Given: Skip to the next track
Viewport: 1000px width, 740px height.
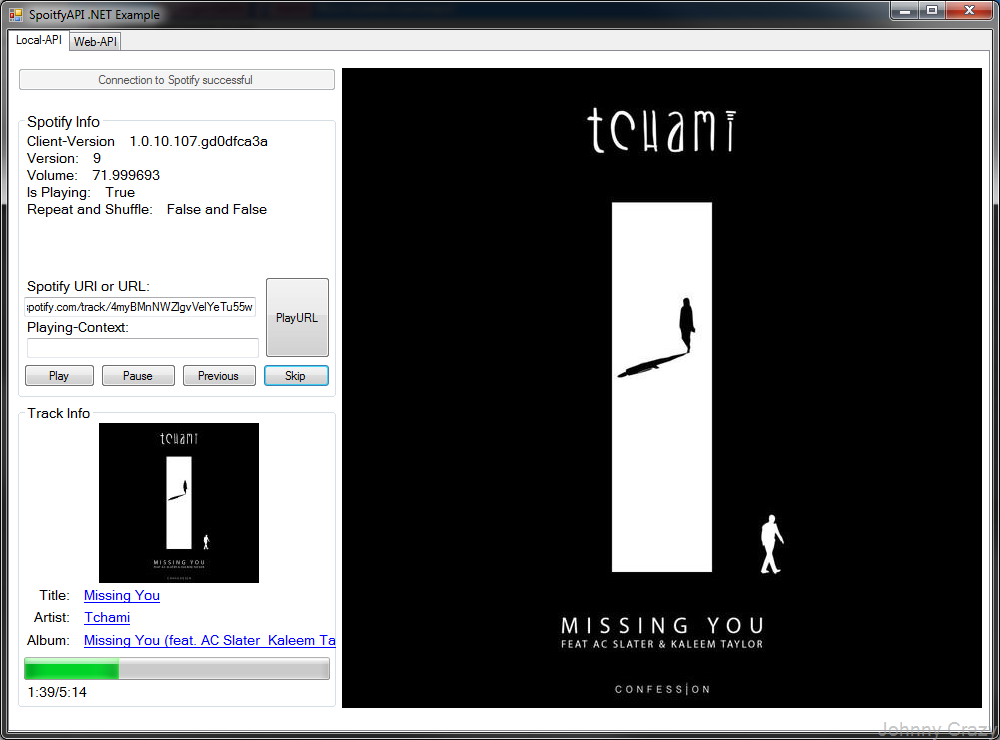Looking at the screenshot, I should pyautogui.click(x=296, y=376).
